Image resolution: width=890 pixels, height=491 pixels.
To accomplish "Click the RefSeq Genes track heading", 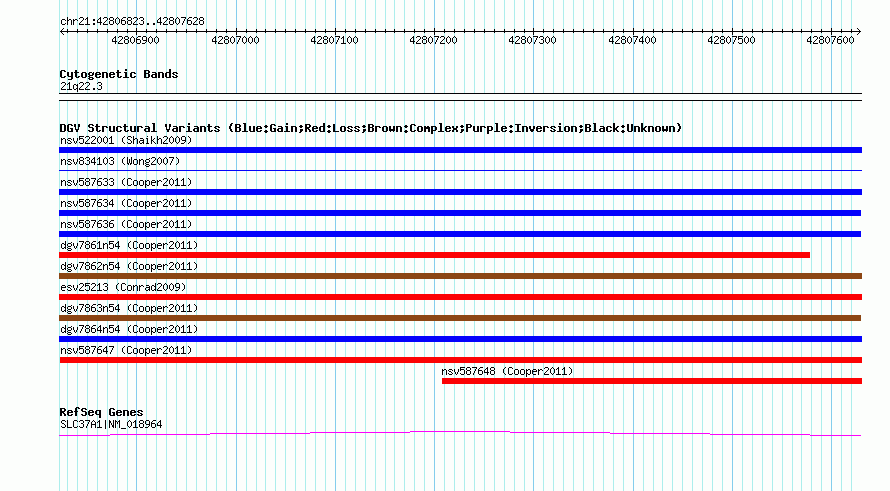I will [101, 412].
